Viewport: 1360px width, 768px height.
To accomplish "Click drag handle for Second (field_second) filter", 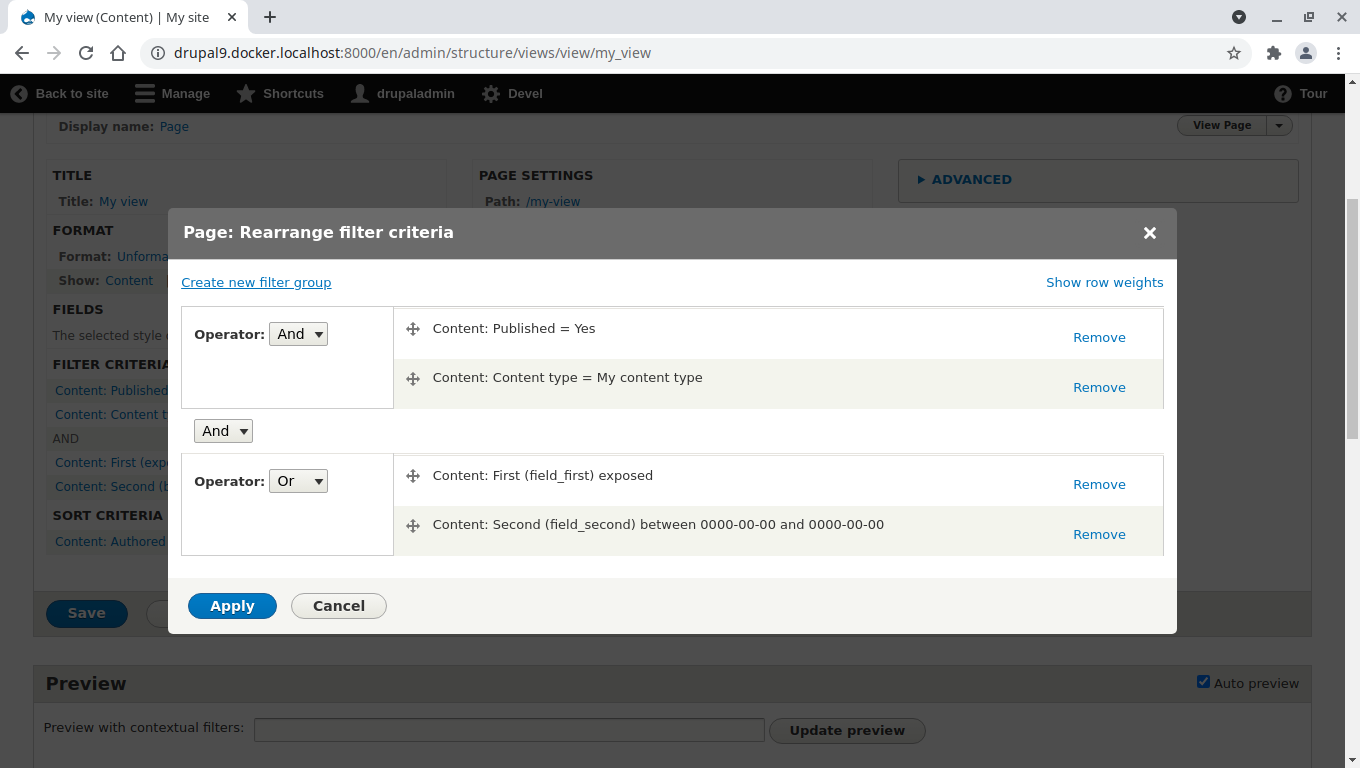I will [x=412, y=525].
